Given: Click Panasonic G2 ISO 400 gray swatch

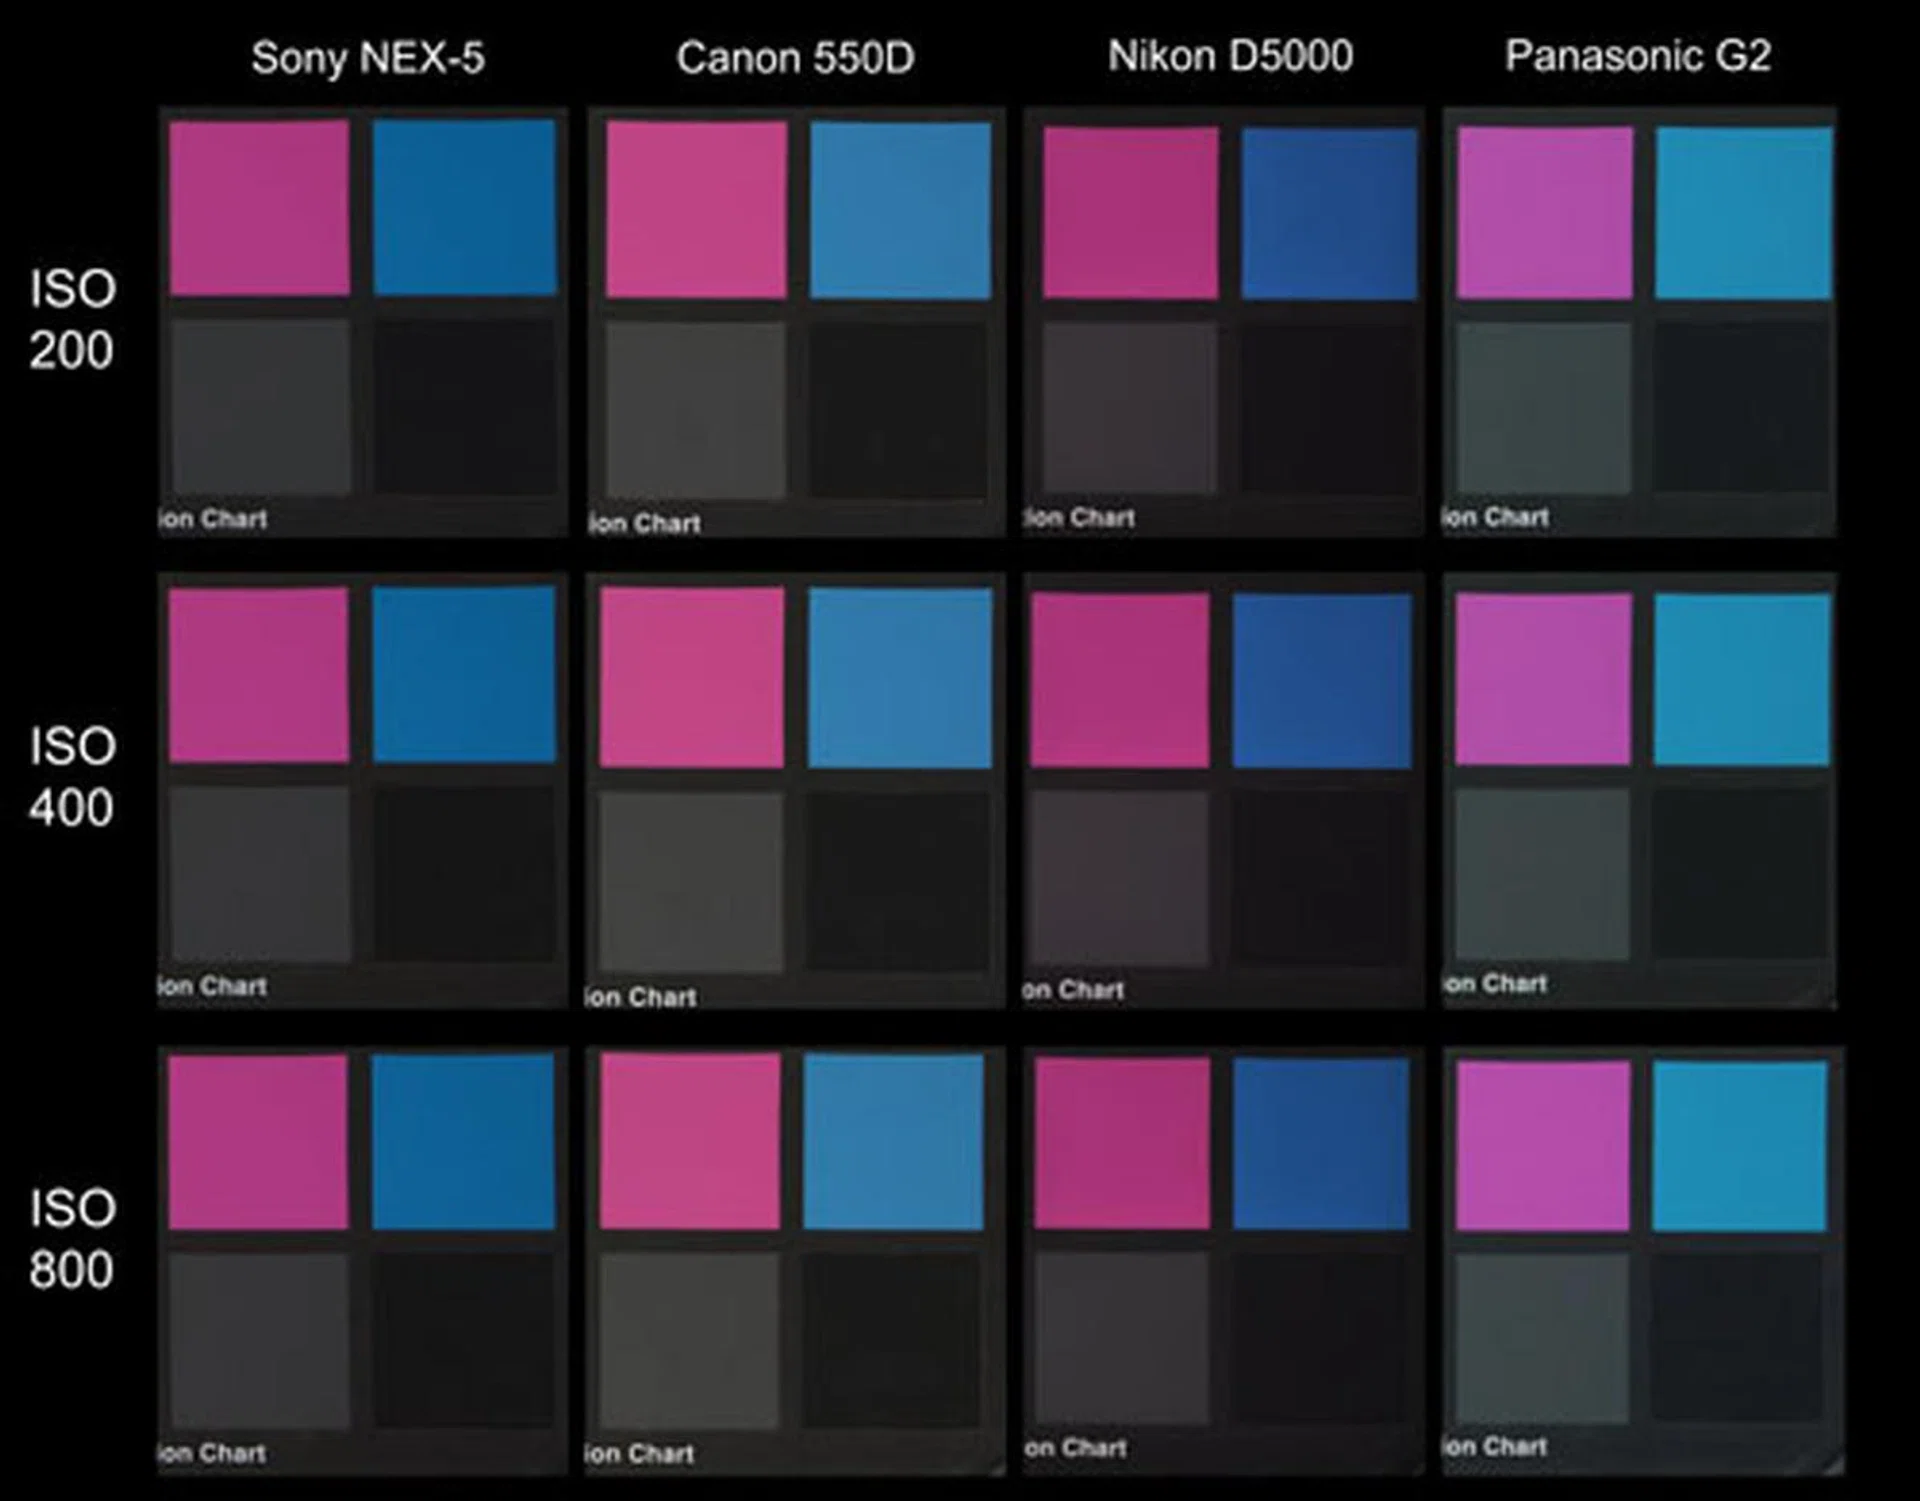Looking at the screenshot, I should point(1541,874).
